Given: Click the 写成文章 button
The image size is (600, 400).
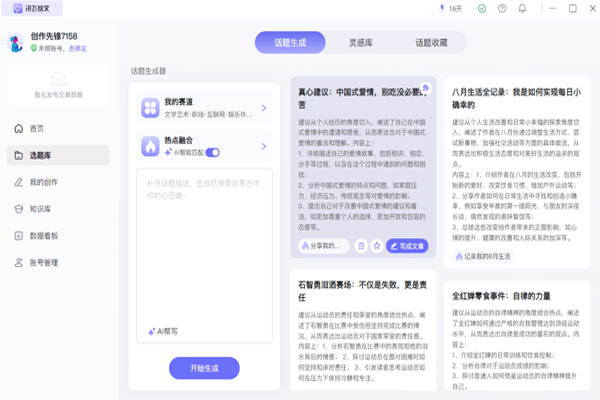Looking at the screenshot, I should [x=409, y=245].
